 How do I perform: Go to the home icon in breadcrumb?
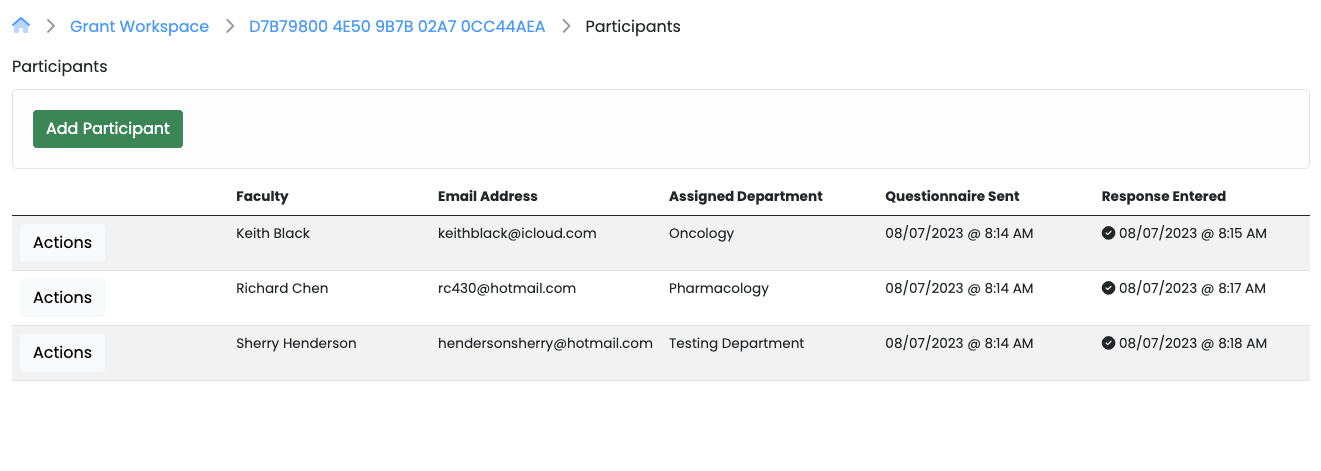click(x=21, y=26)
